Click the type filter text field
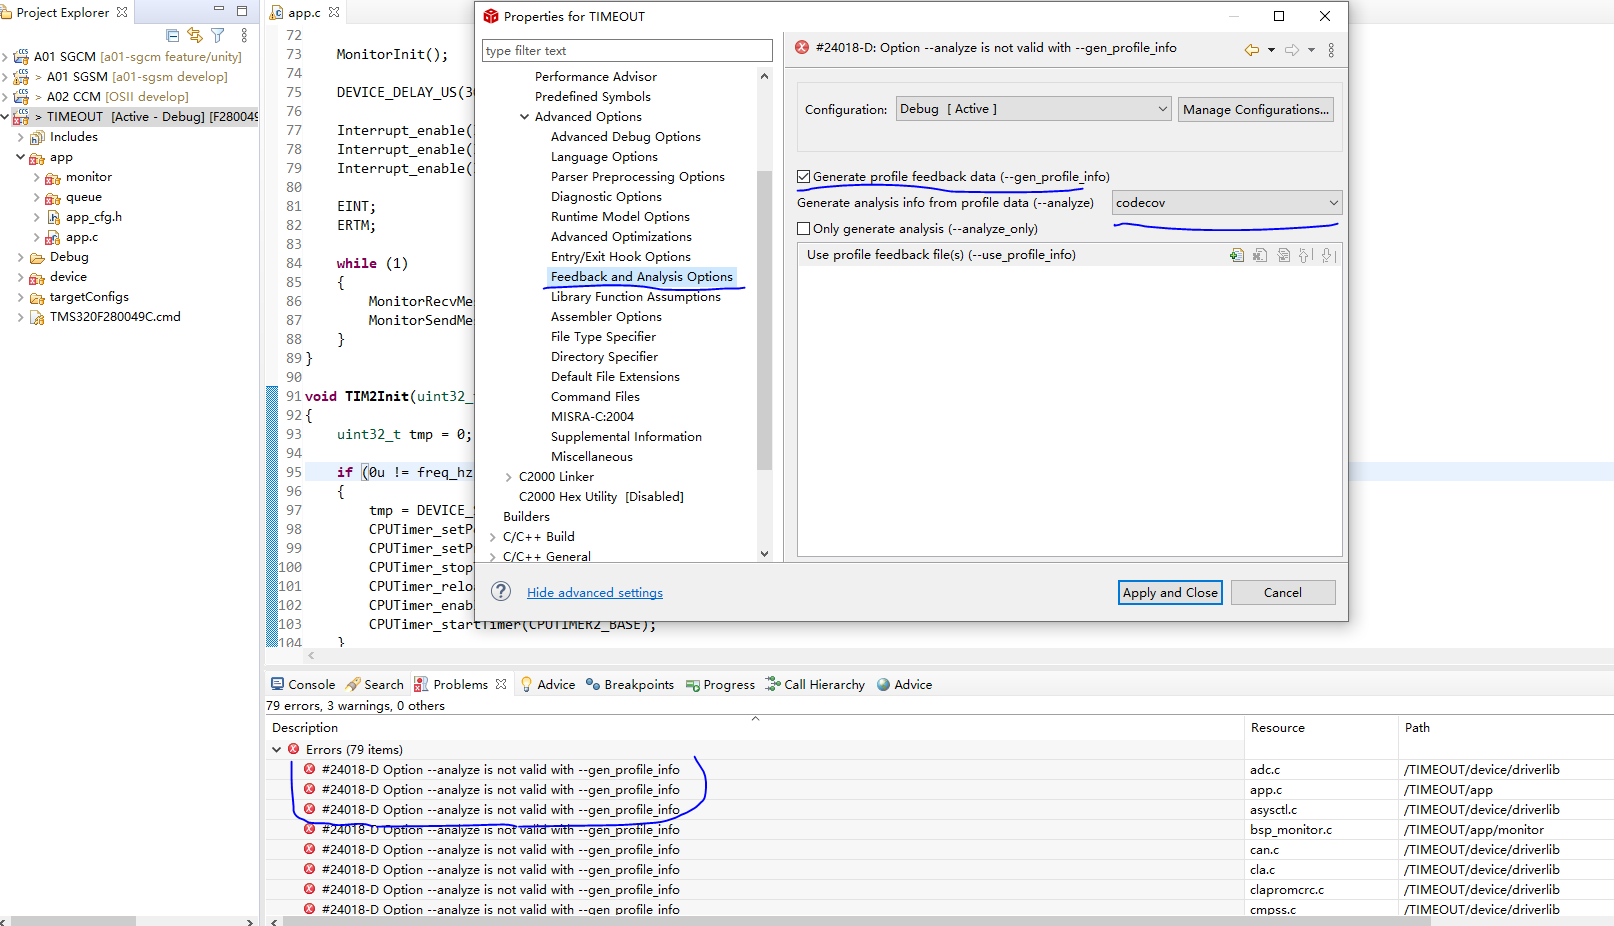Image resolution: width=1614 pixels, height=926 pixels. 628,51
